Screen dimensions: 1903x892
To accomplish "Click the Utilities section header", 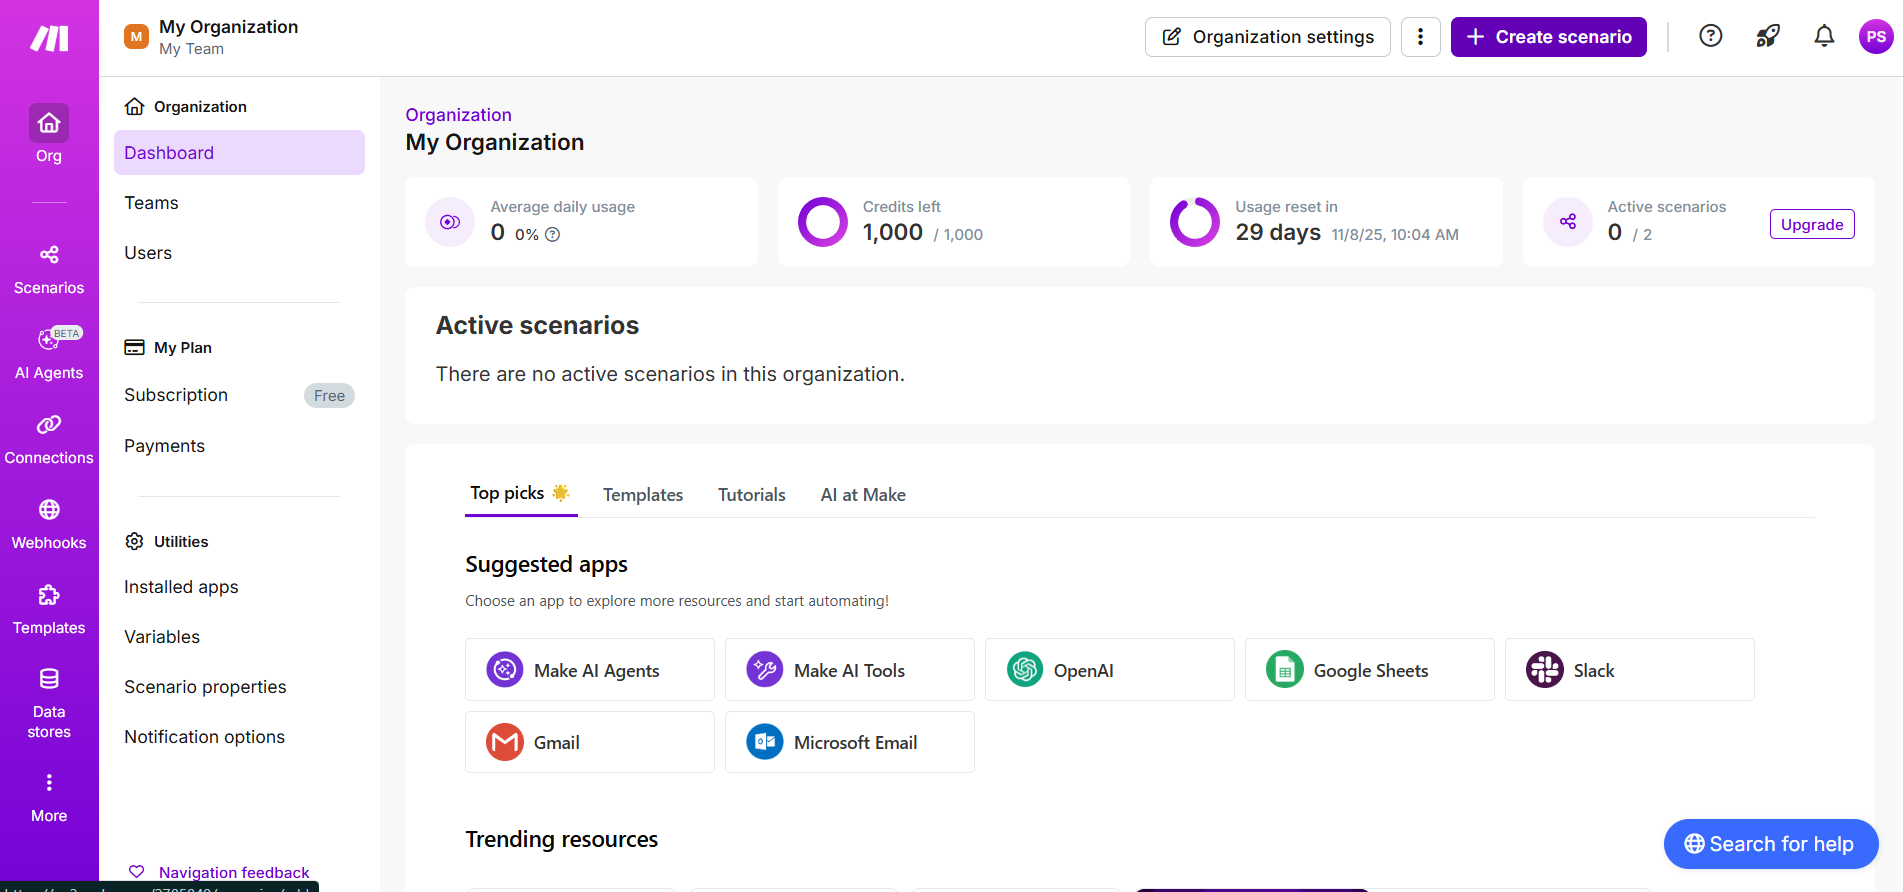I will [167, 542].
